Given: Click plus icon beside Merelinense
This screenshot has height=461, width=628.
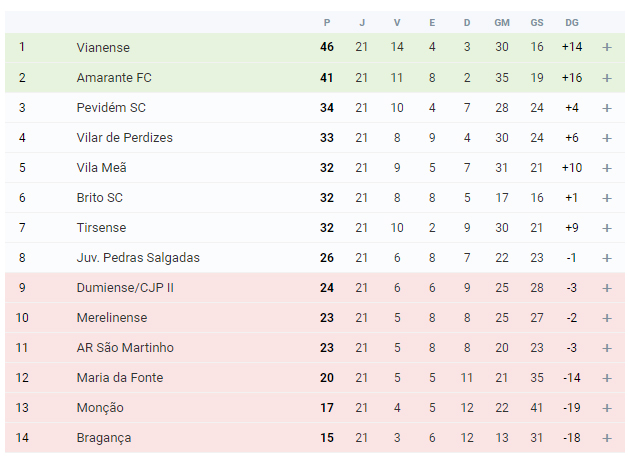Looking at the screenshot, I should click(x=607, y=318).
